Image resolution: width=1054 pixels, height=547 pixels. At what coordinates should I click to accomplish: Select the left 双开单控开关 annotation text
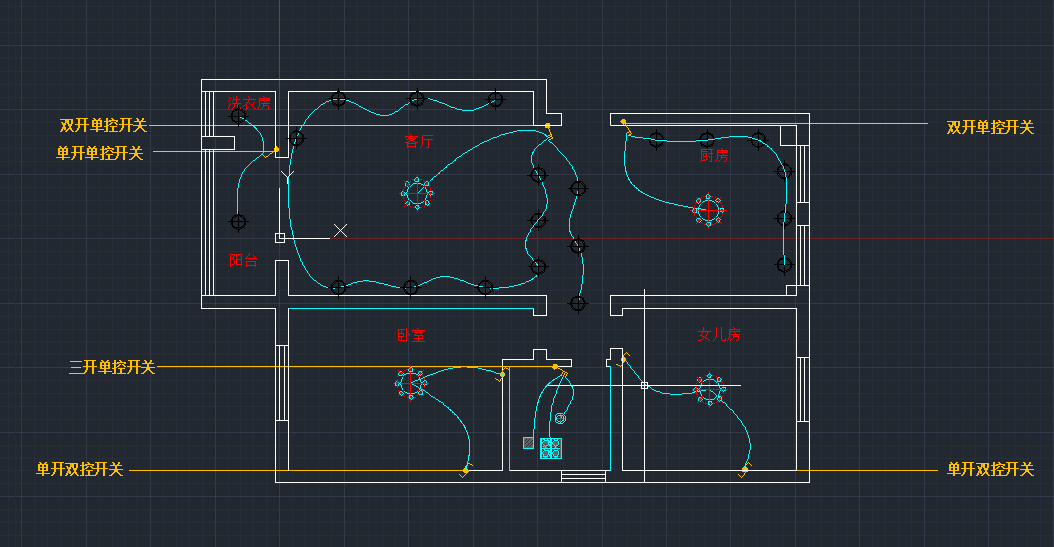[103, 125]
